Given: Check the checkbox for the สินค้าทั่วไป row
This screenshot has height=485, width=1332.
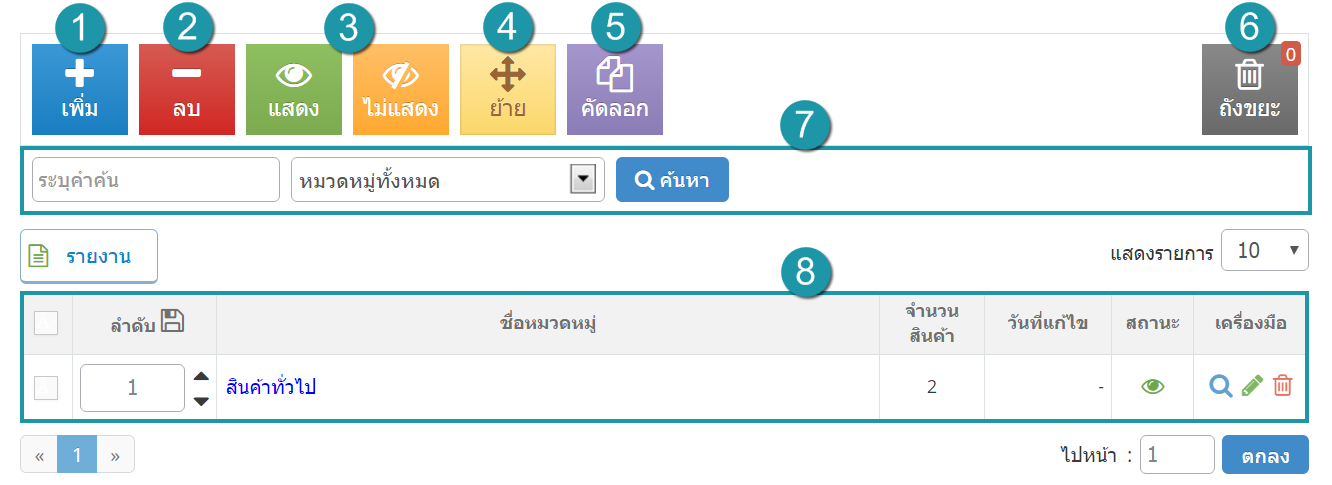Looking at the screenshot, I should click(x=46, y=388).
